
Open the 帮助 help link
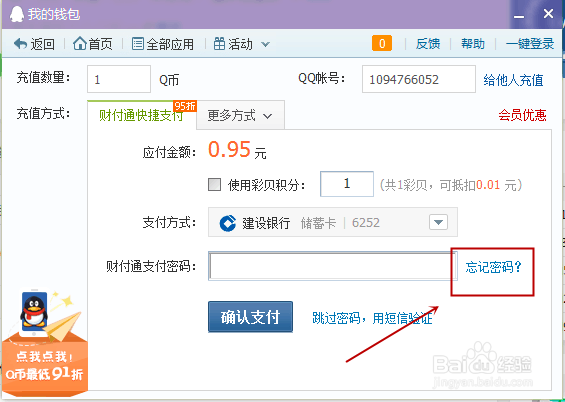click(x=473, y=44)
